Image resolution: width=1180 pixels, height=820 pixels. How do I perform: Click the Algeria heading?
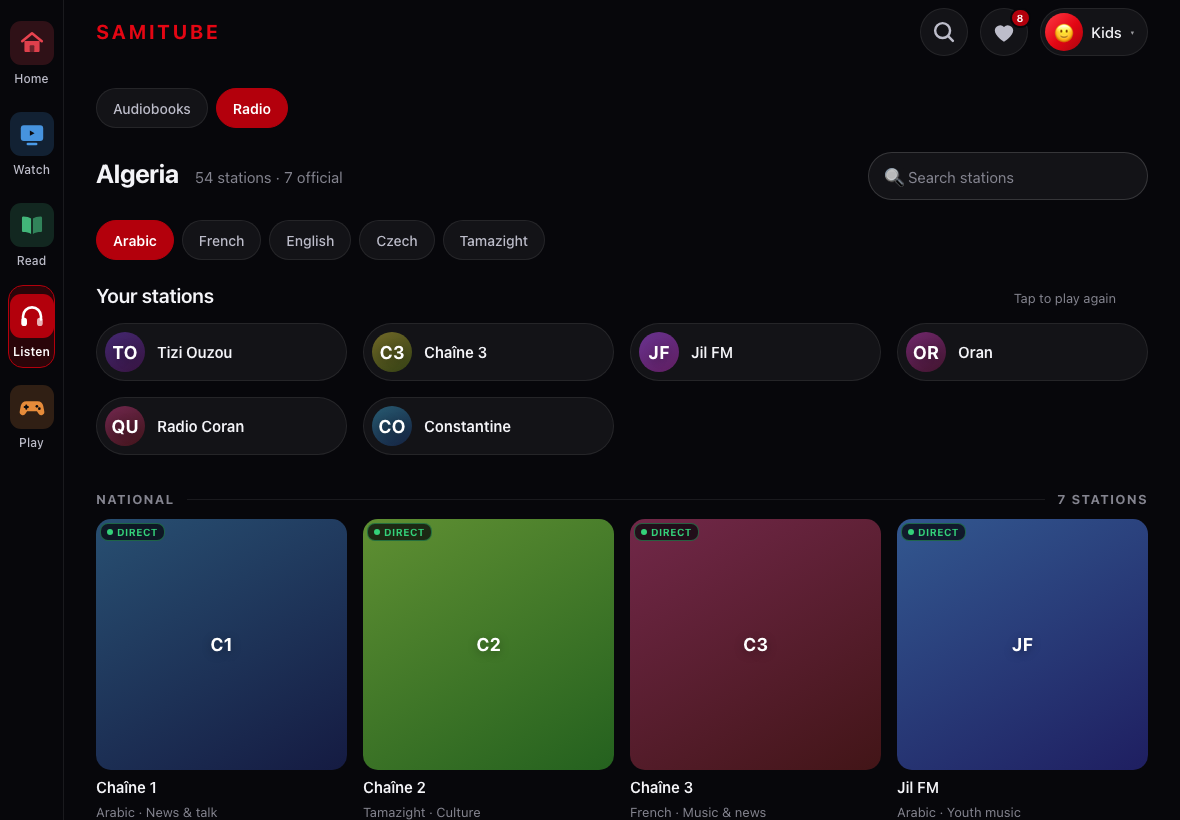point(138,175)
